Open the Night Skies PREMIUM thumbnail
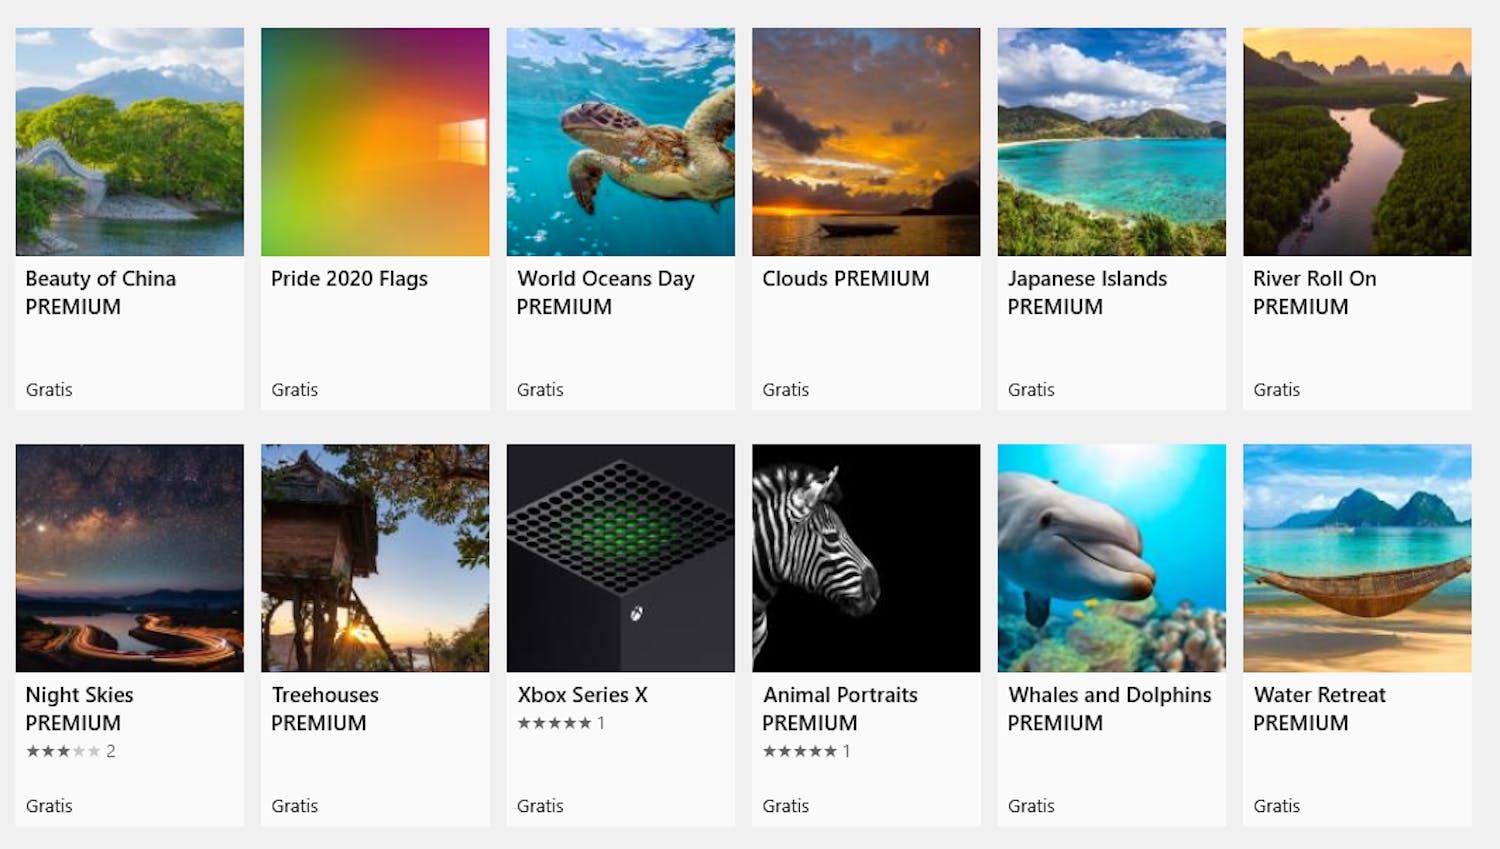 [129, 557]
